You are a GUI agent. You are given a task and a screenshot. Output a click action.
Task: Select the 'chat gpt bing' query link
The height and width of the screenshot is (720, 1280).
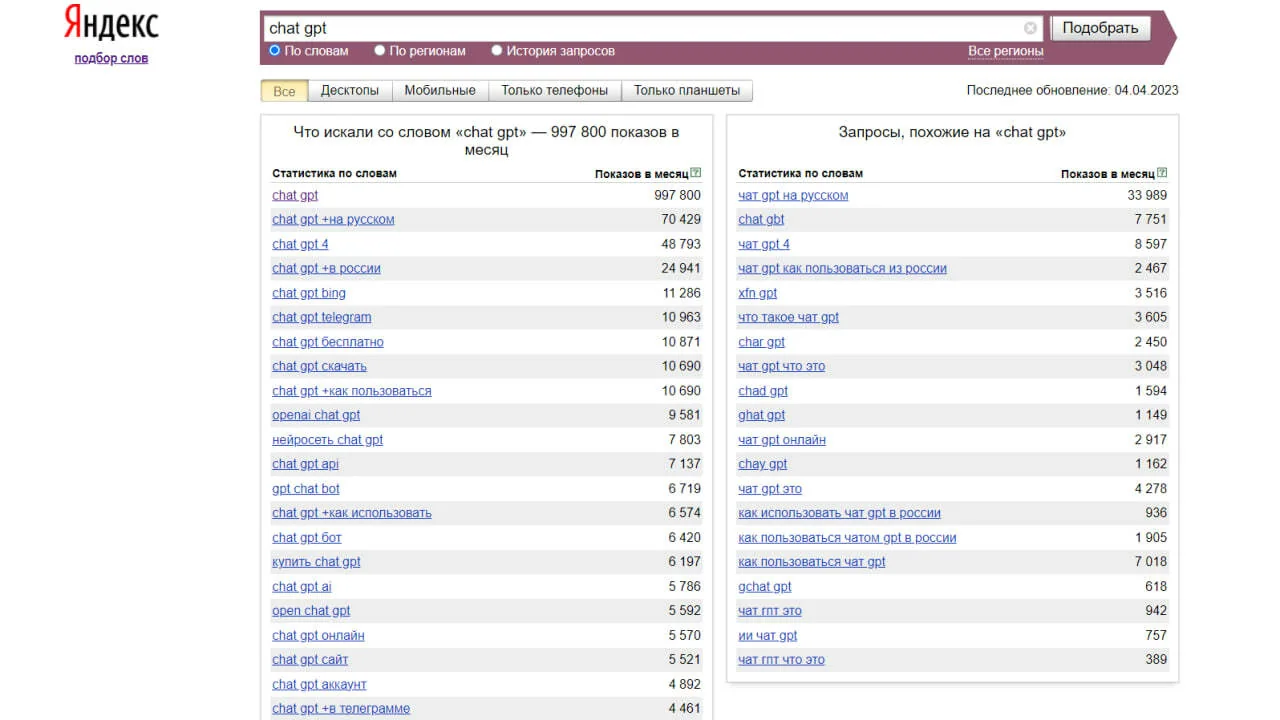(309, 293)
